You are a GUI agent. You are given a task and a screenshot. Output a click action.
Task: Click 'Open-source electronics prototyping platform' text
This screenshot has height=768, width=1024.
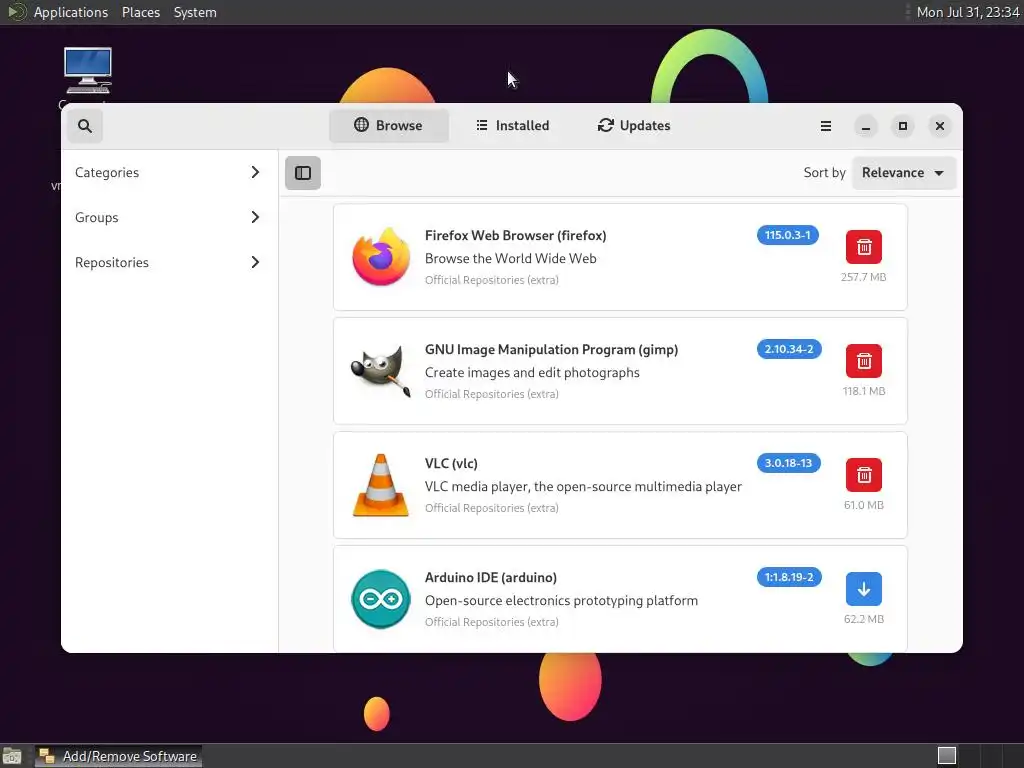561,601
